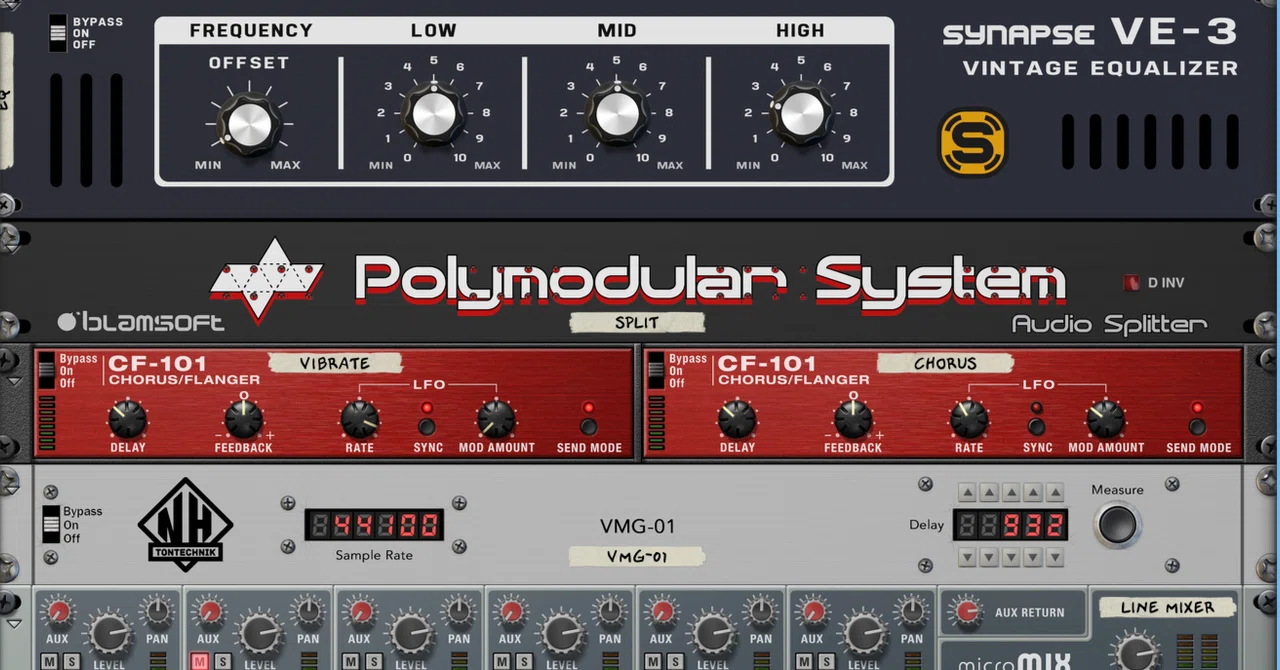
Task: Solo mixer channel 3 with S button
Action: 374,661
